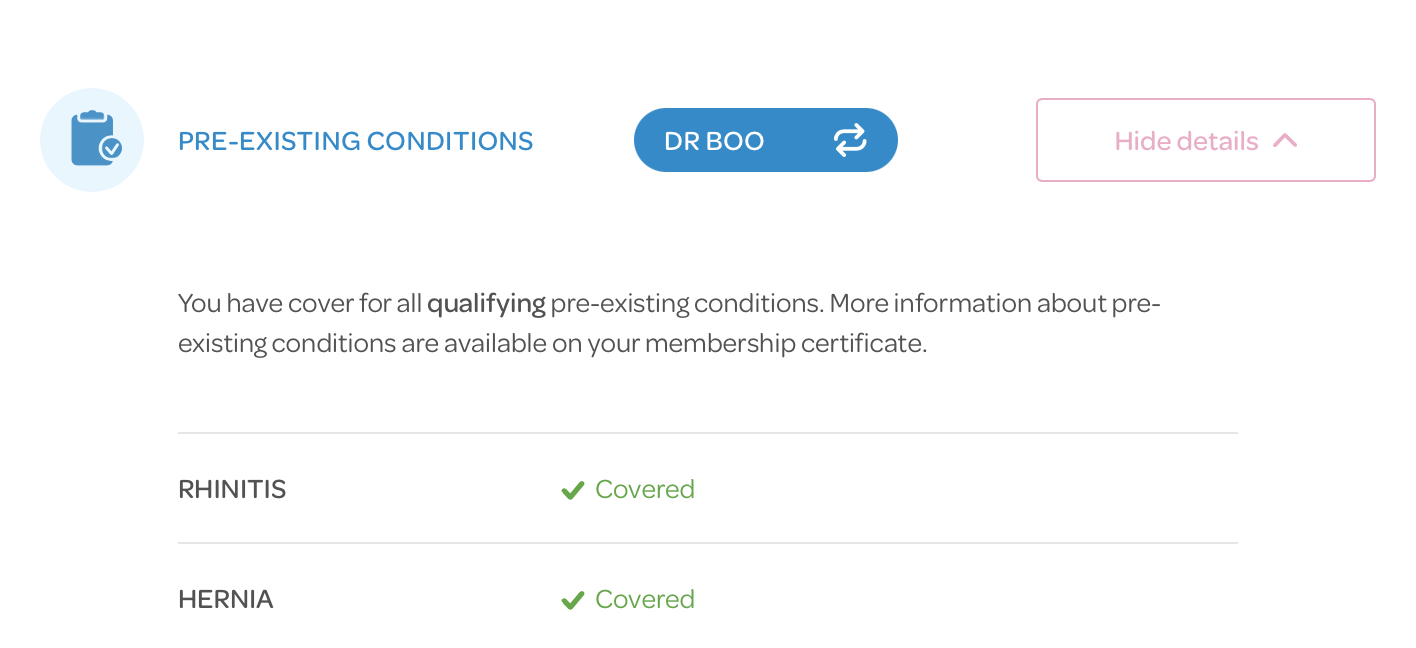1416x648 pixels.
Task: Click the green checkmark in the HERNIA row
Action: click(x=572, y=600)
